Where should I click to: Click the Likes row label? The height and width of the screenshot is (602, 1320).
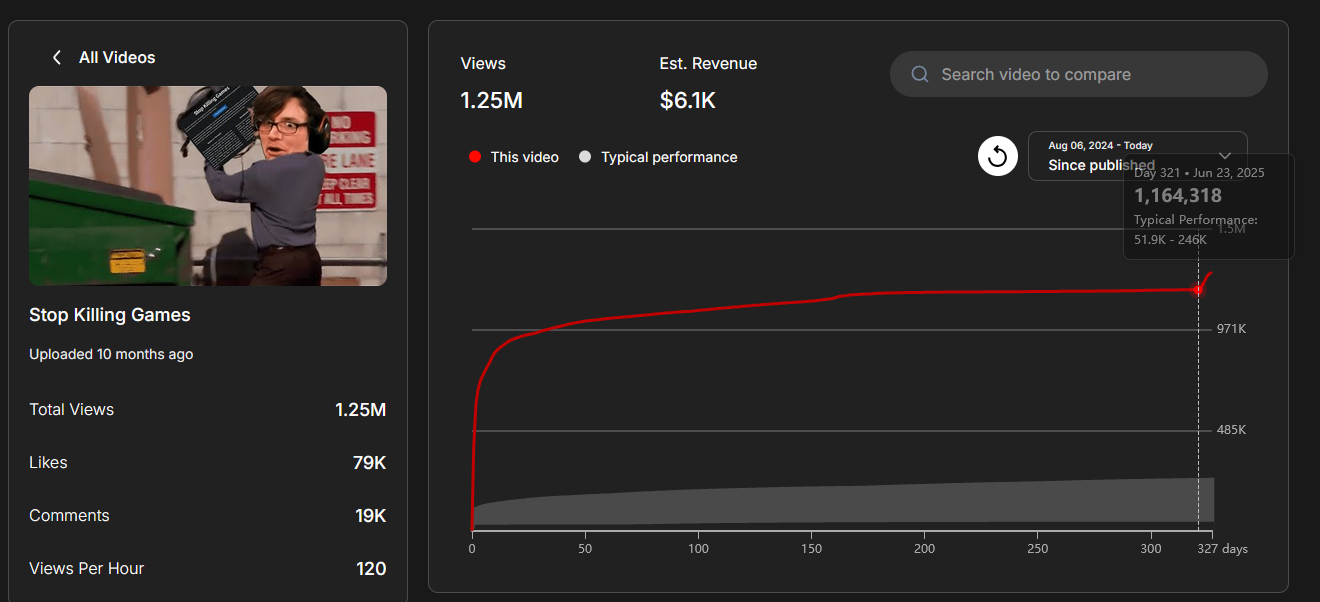(x=48, y=463)
